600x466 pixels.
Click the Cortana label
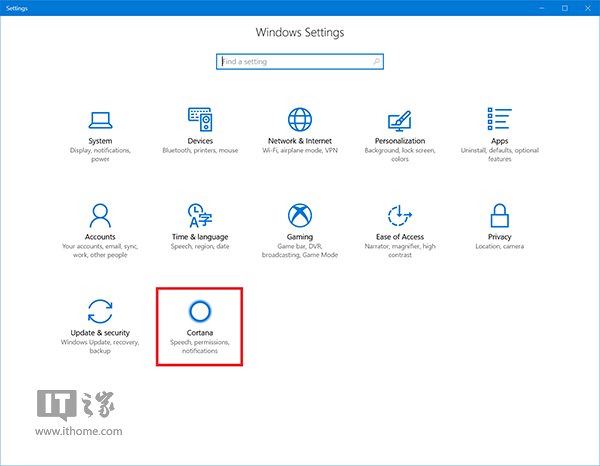coord(200,332)
